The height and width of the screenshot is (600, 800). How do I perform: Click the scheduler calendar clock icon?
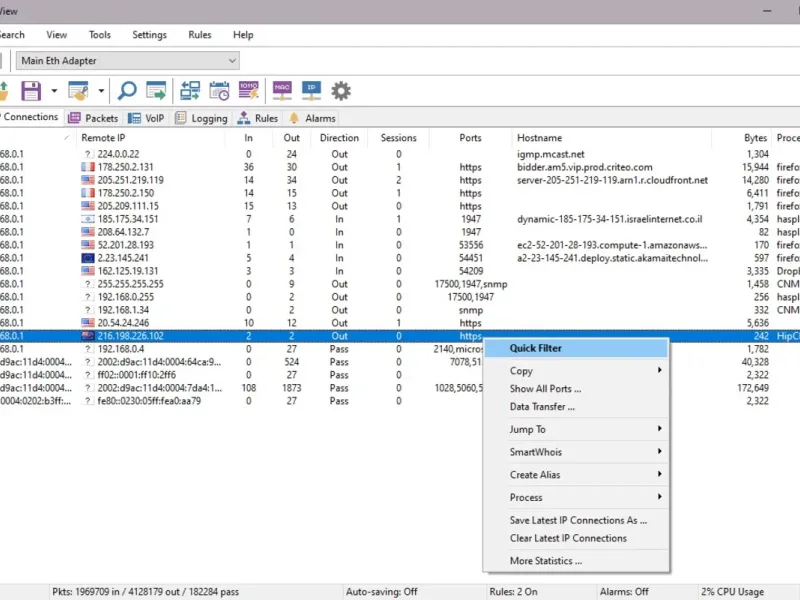click(220, 91)
